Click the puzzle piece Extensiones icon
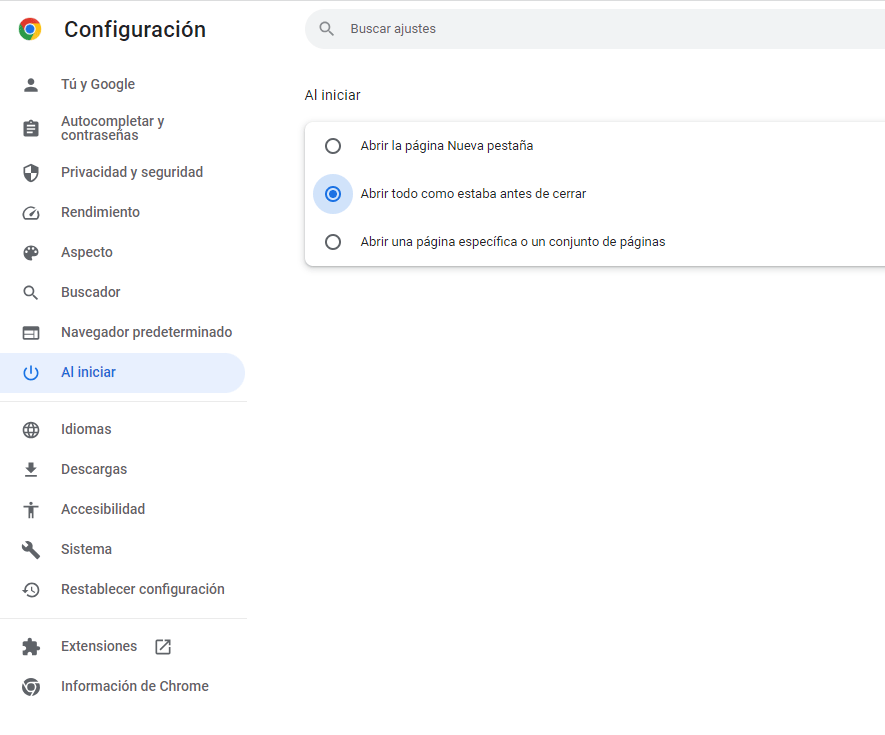Viewport: 885px width, 735px height. coord(31,647)
